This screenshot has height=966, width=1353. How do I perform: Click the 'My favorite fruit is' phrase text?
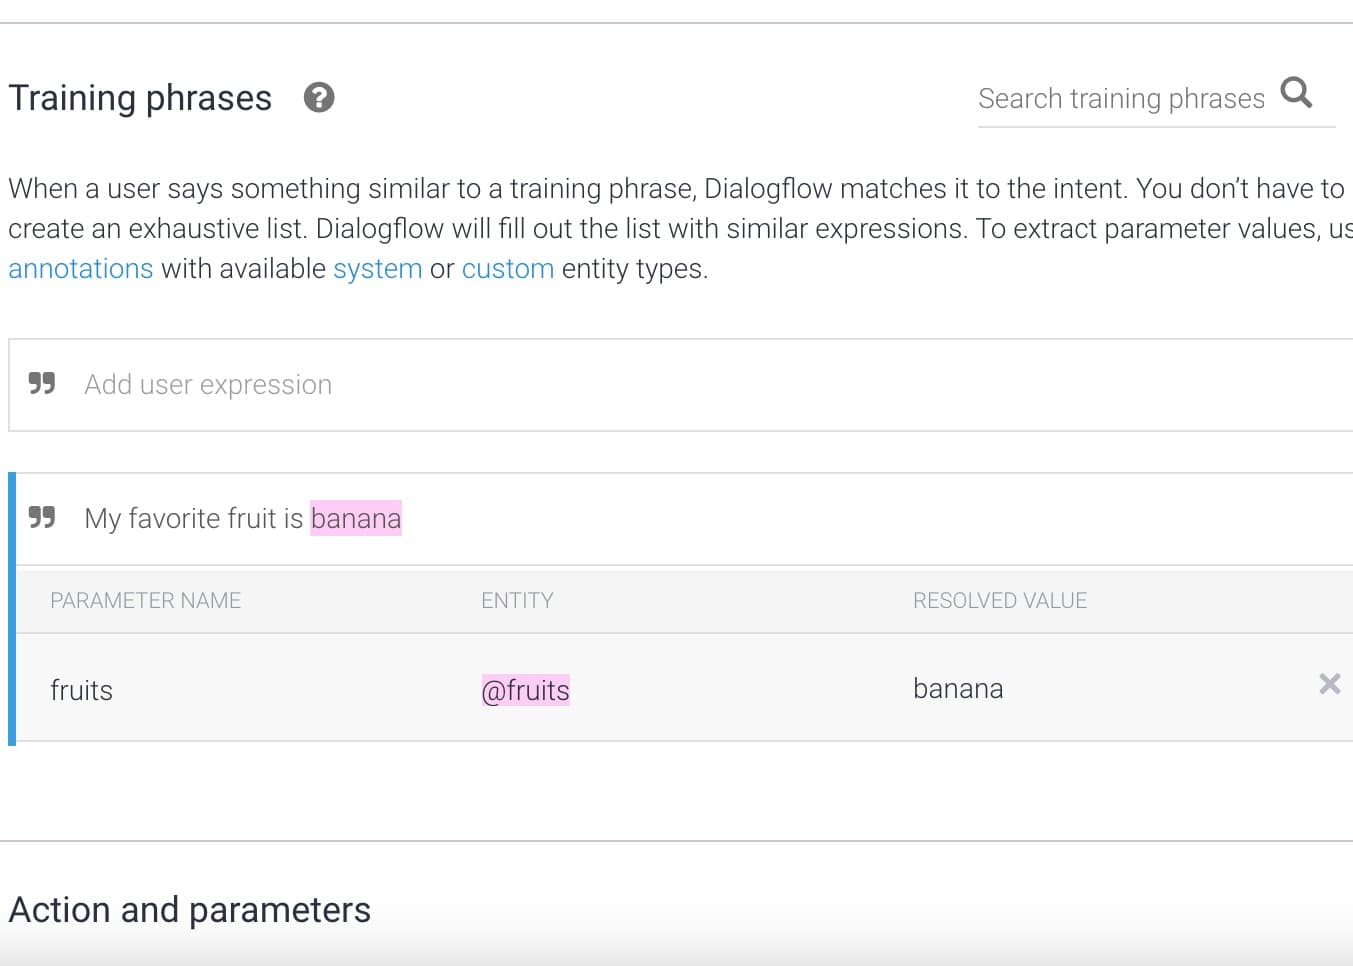(x=193, y=518)
